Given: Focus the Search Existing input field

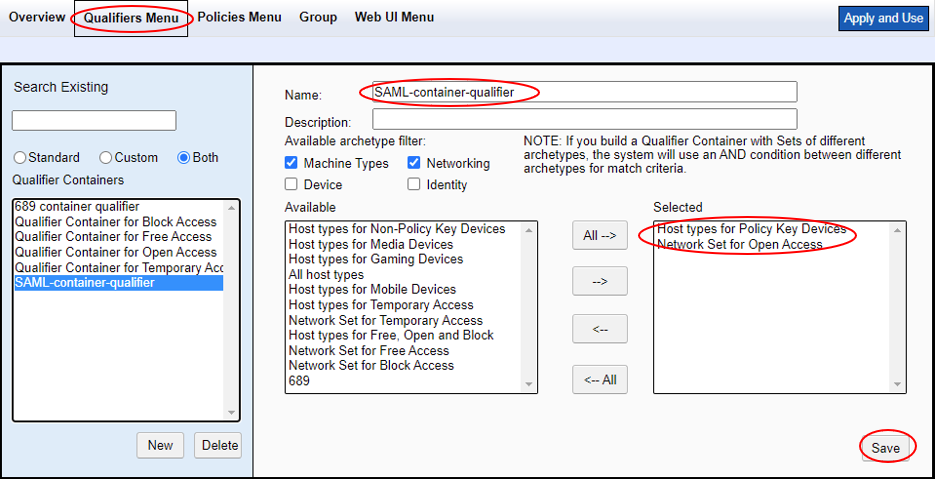Looking at the screenshot, I should 94,120.
